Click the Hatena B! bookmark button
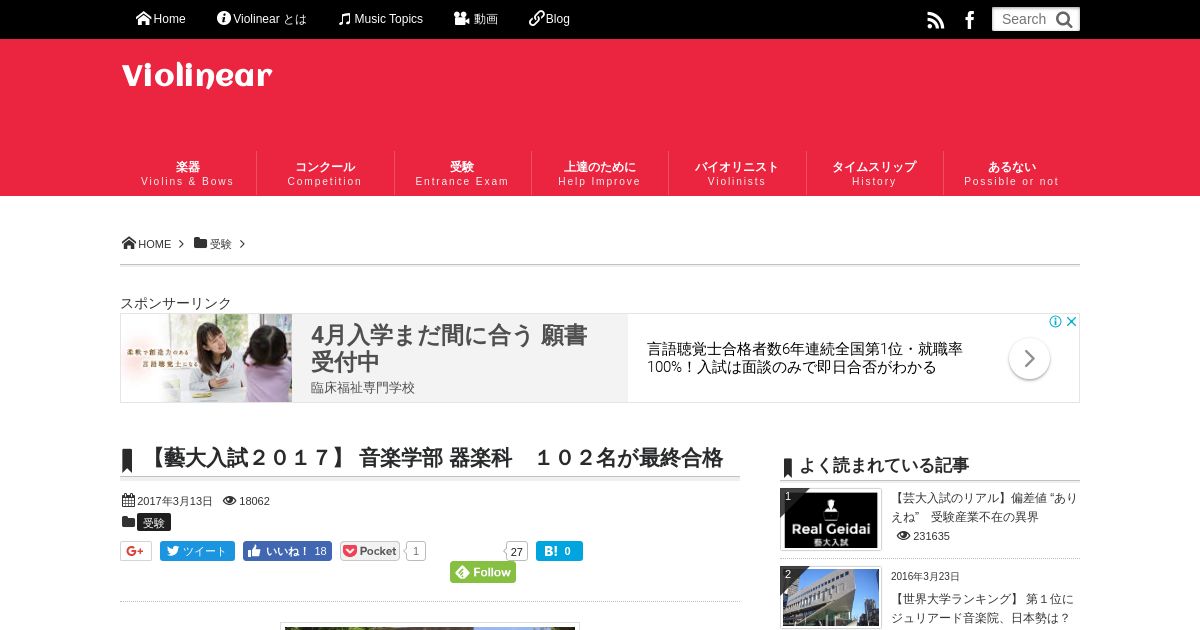Image resolution: width=1200 pixels, height=630 pixels. click(559, 551)
